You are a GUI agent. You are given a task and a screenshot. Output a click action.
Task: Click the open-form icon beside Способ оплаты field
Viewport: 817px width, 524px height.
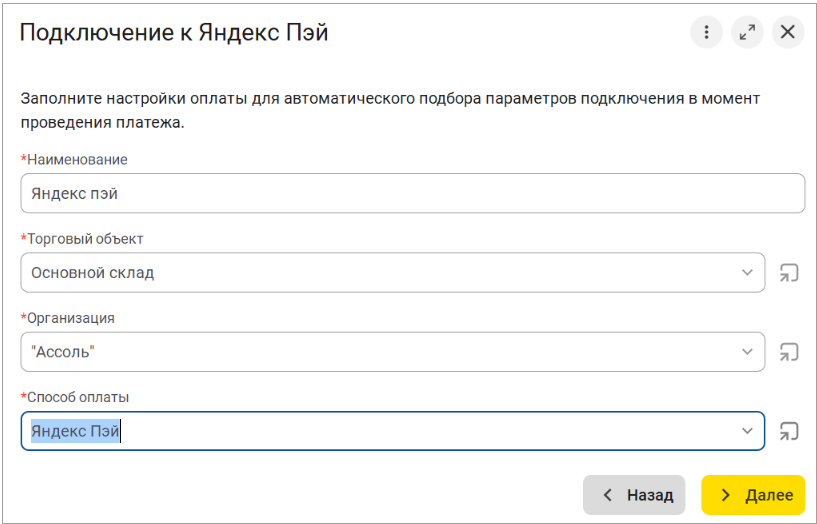coord(789,431)
